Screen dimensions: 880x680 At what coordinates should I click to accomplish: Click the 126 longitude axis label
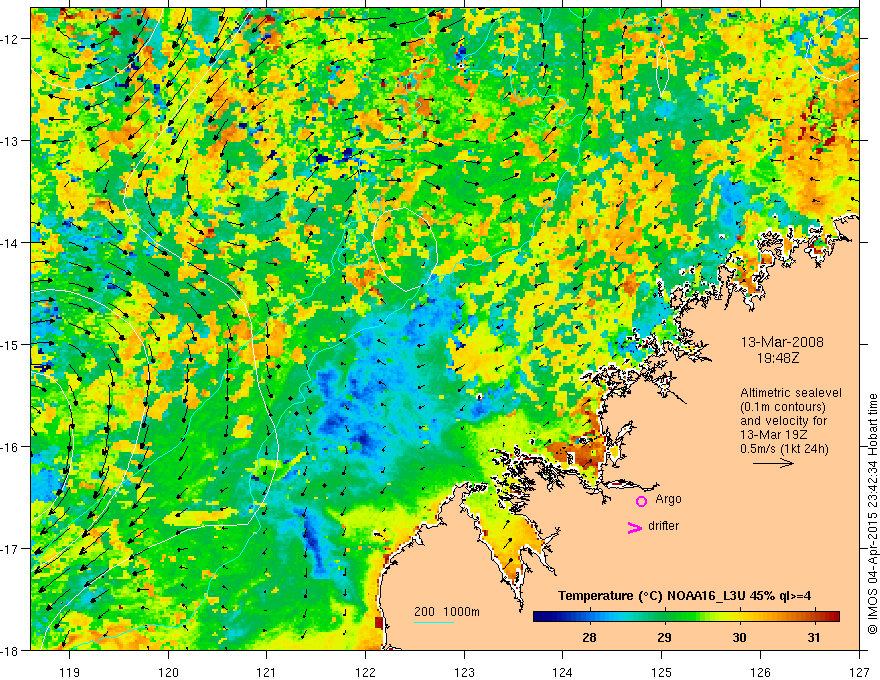(760, 672)
